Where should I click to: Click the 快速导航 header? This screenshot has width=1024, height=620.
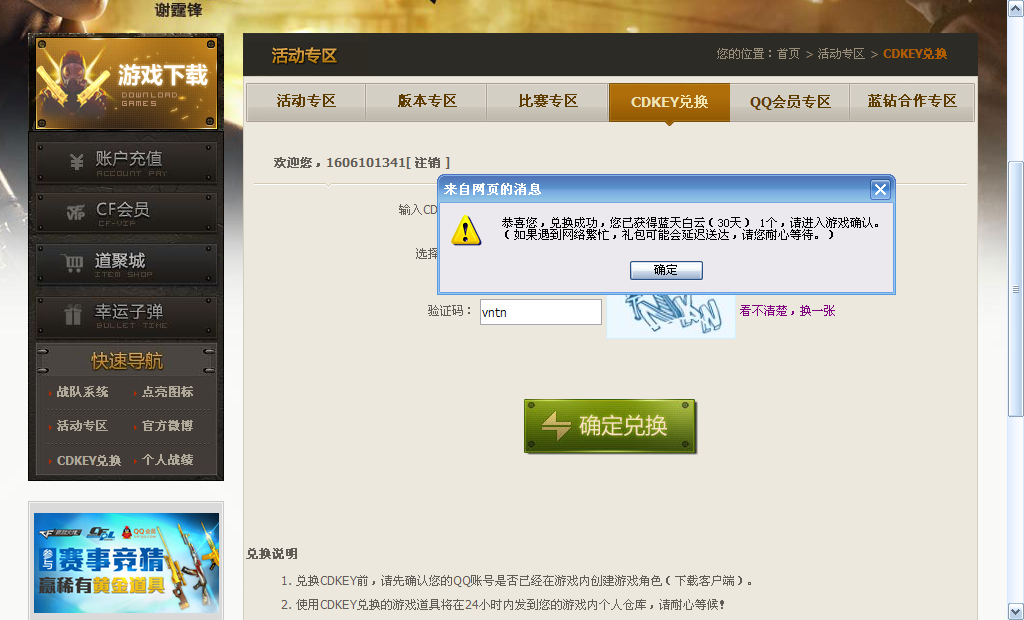[x=126, y=360]
